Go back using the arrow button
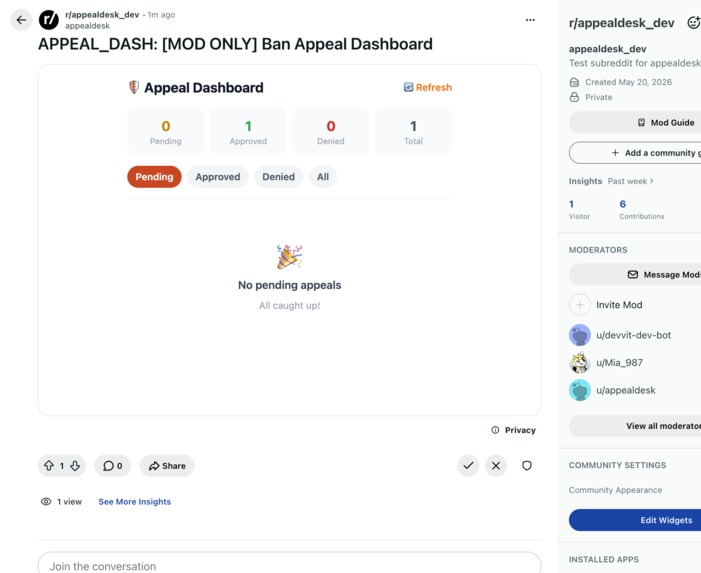This screenshot has width=701, height=573. [x=21, y=20]
